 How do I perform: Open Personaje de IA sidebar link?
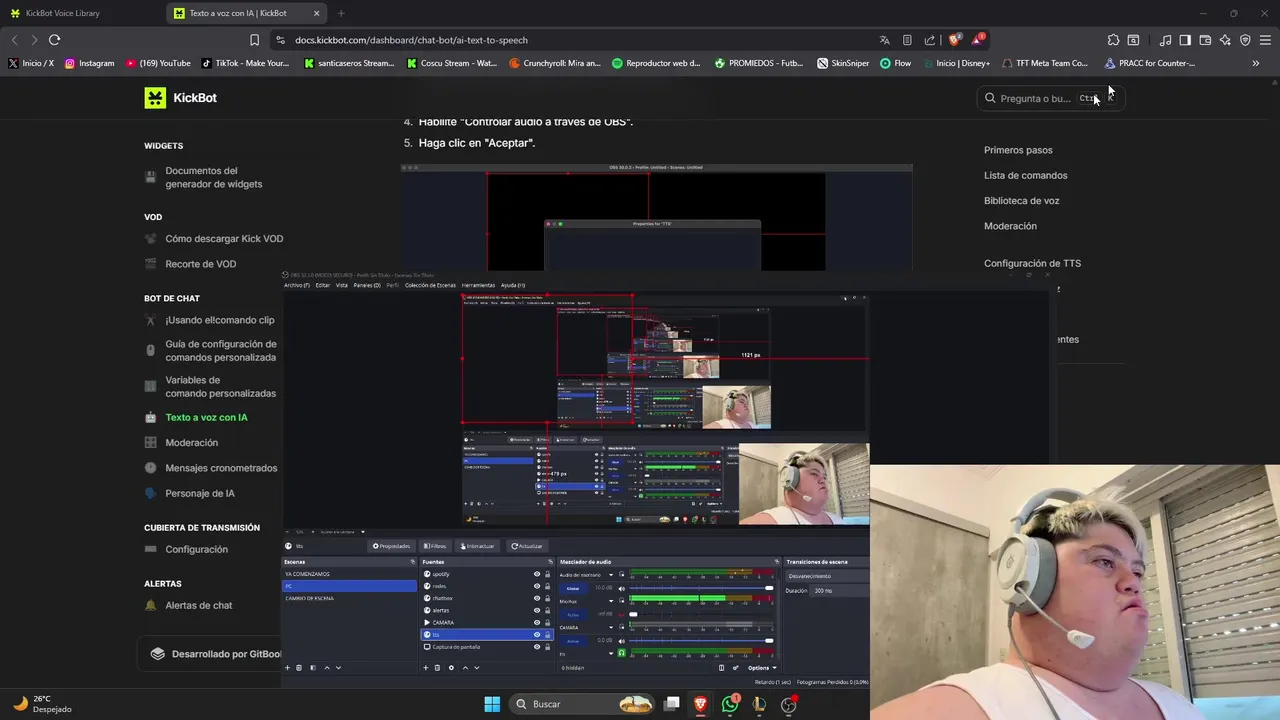(200, 493)
